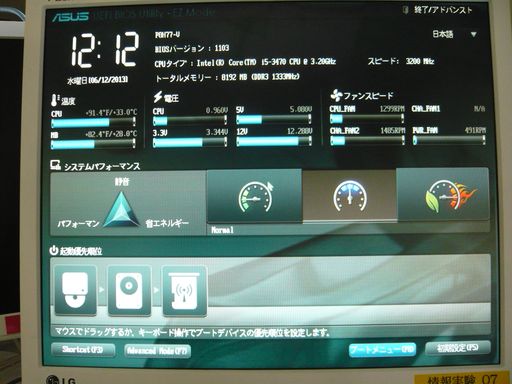
Task: Open Shortcut (F3) menu
Action: tap(83, 349)
